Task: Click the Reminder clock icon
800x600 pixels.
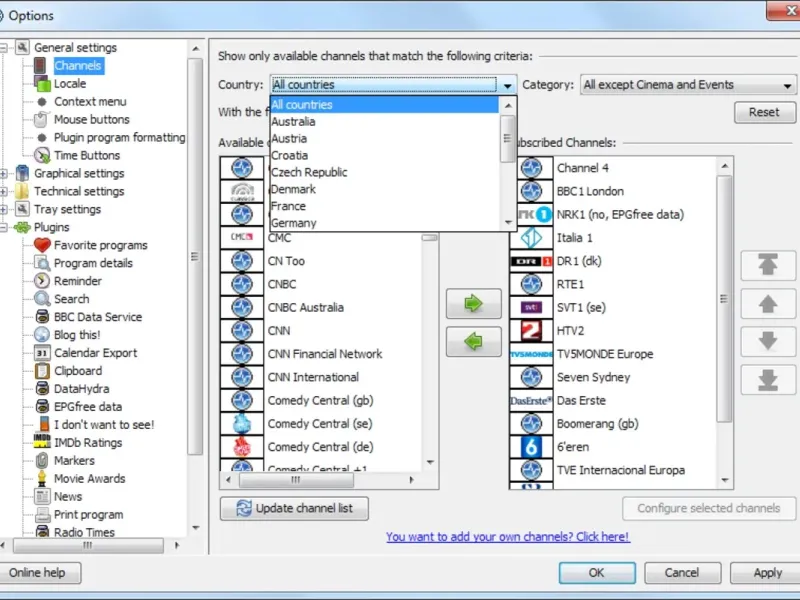Action: coord(42,281)
